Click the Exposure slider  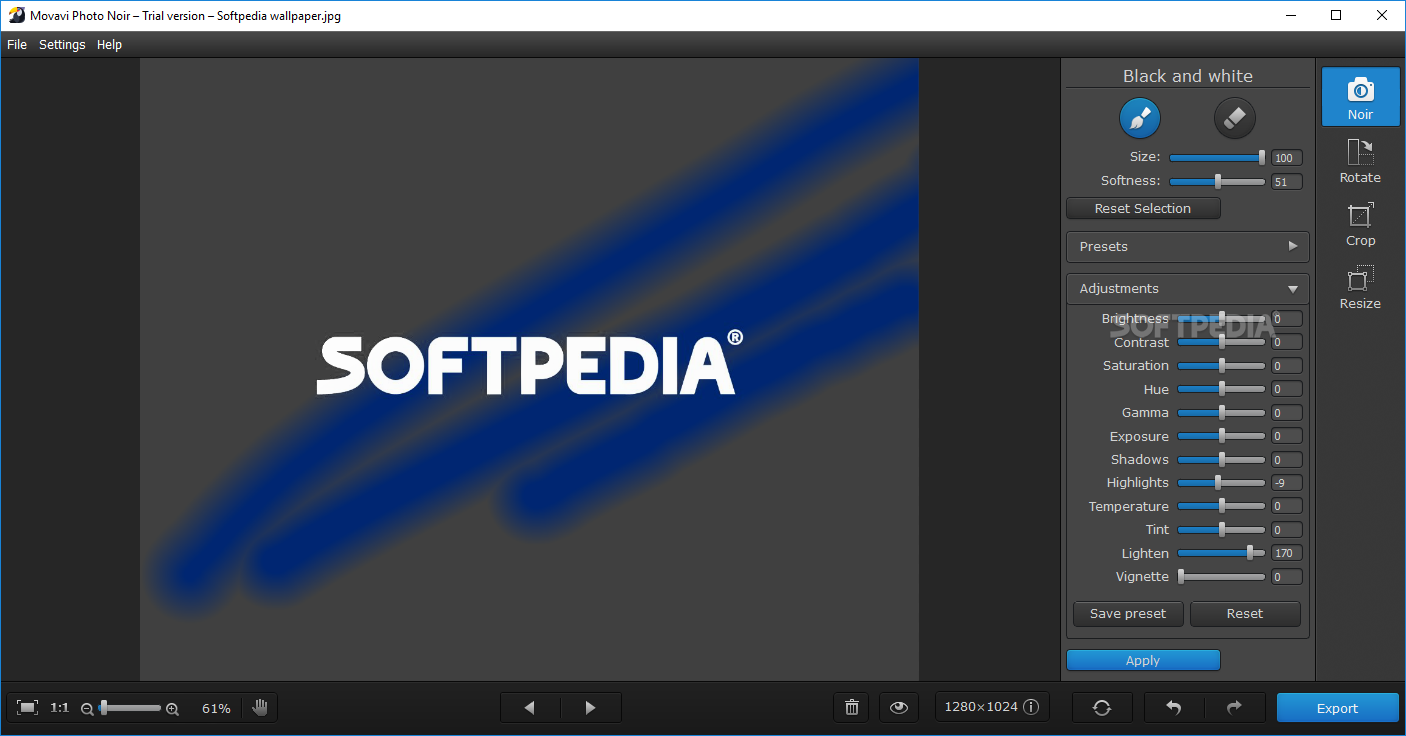tap(1221, 436)
